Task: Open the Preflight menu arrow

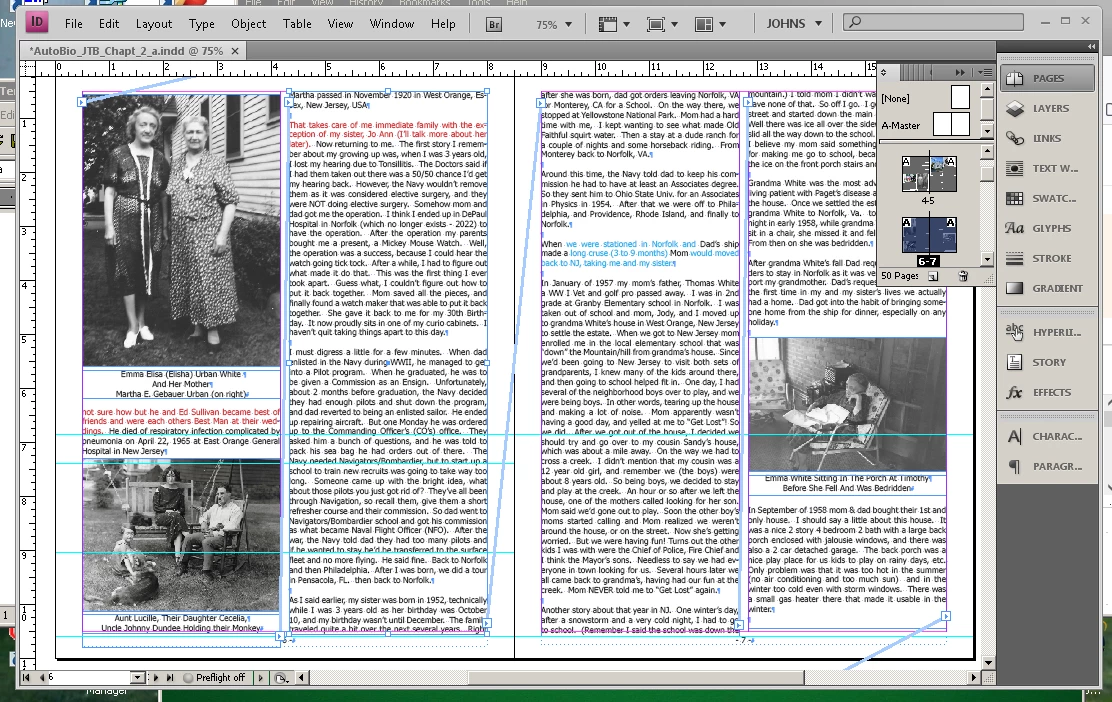Action: (x=260, y=678)
